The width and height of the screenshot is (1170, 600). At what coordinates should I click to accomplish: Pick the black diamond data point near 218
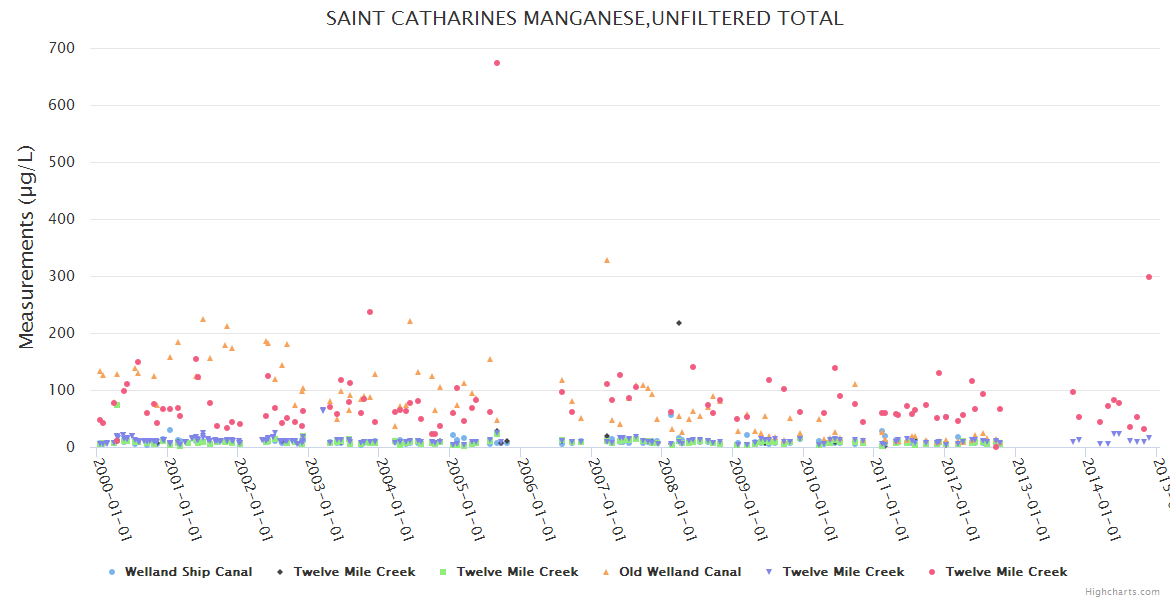click(x=679, y=323)
